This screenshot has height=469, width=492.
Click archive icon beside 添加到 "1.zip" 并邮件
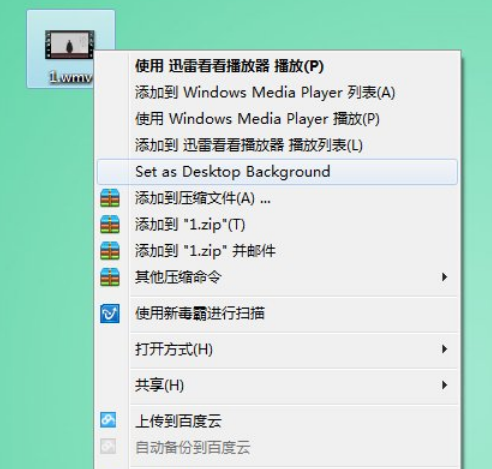tap(110, 251)
